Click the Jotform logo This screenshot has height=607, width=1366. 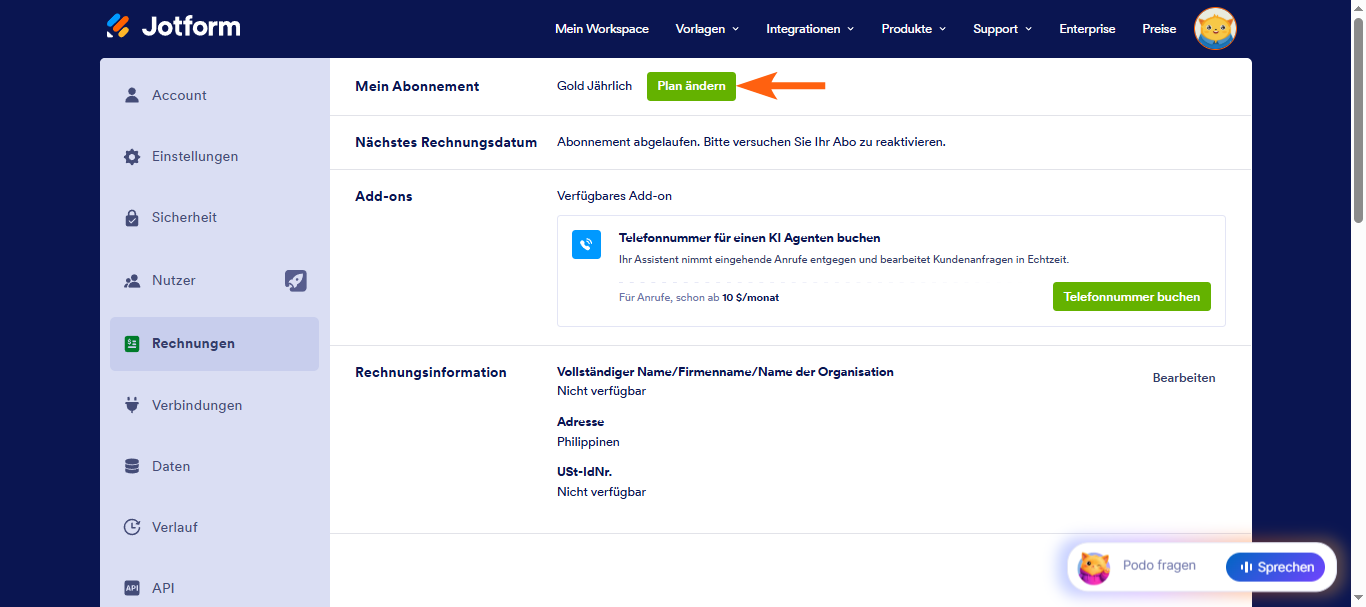click(173, 26)
